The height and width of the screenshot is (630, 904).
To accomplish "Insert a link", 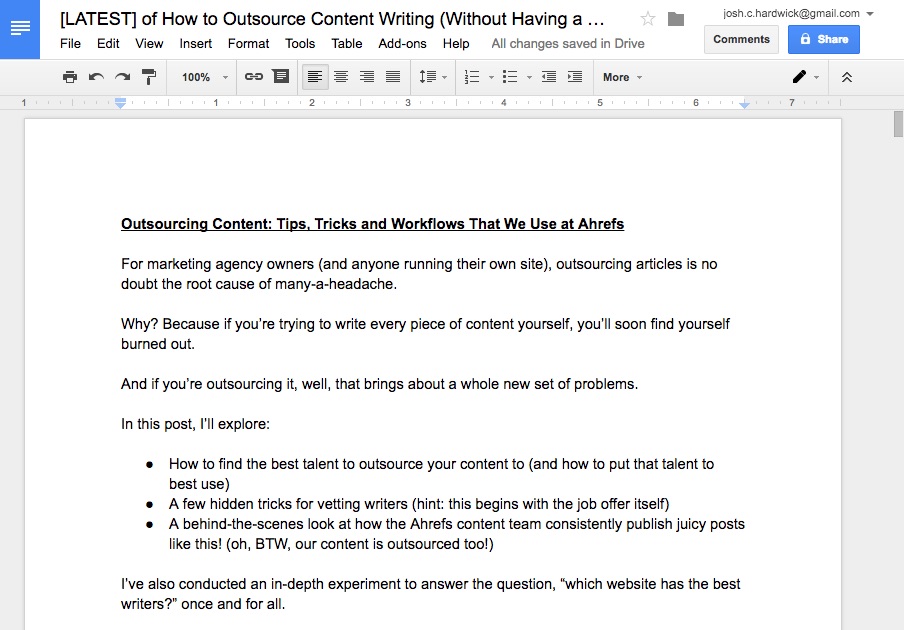I will click(254, 77).
